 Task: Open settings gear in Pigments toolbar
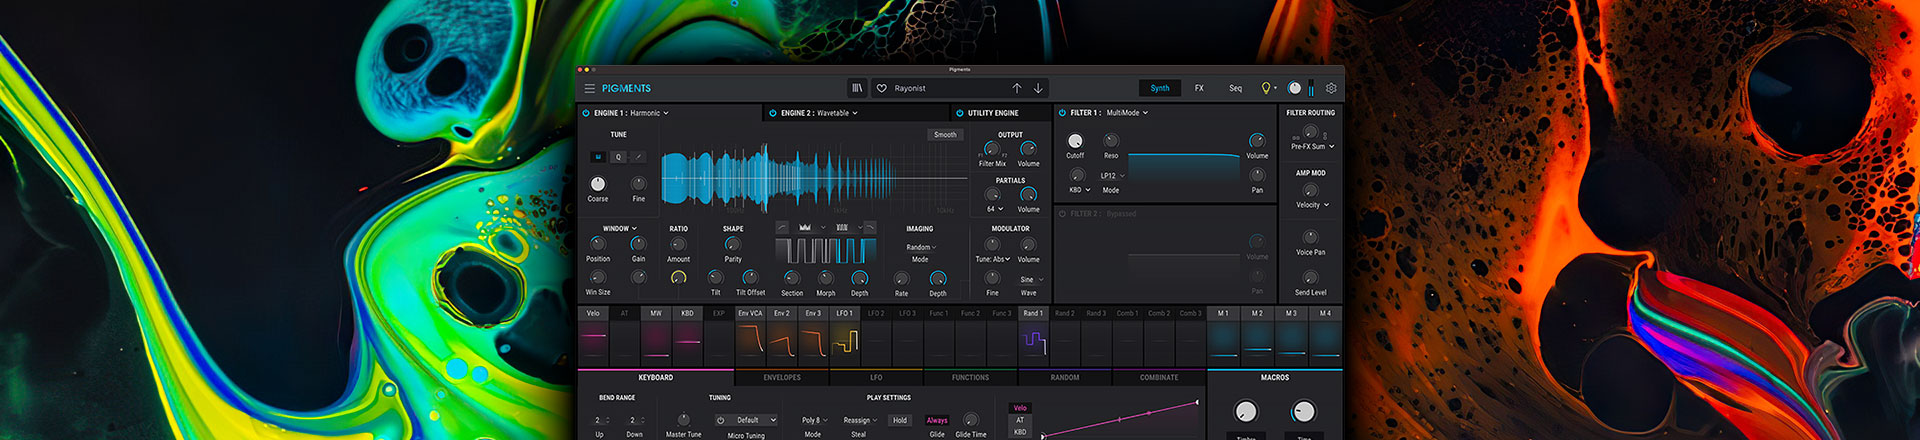coord(1331,88)
